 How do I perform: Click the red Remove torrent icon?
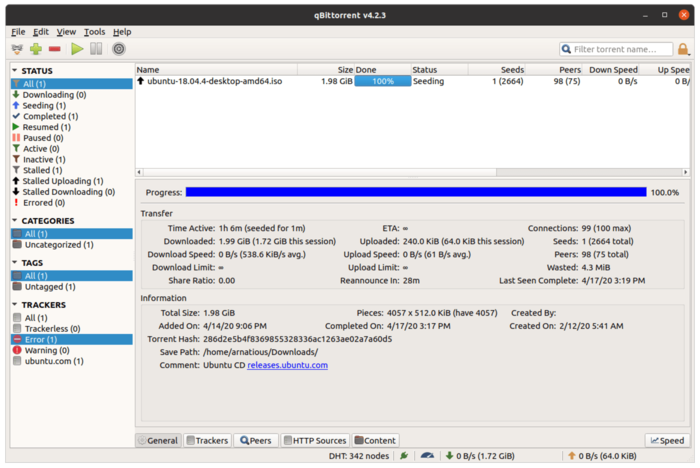[54, 48]
